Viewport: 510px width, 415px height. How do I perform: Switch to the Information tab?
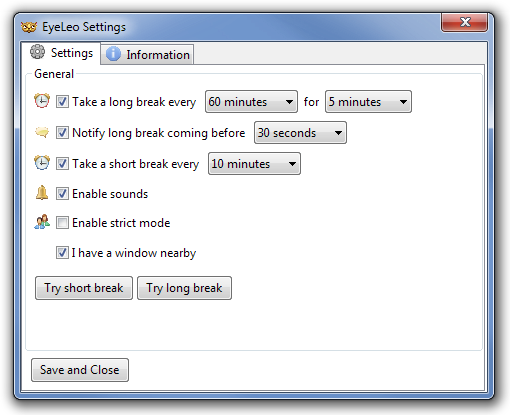pyautogui.click(x=147, y=54)
